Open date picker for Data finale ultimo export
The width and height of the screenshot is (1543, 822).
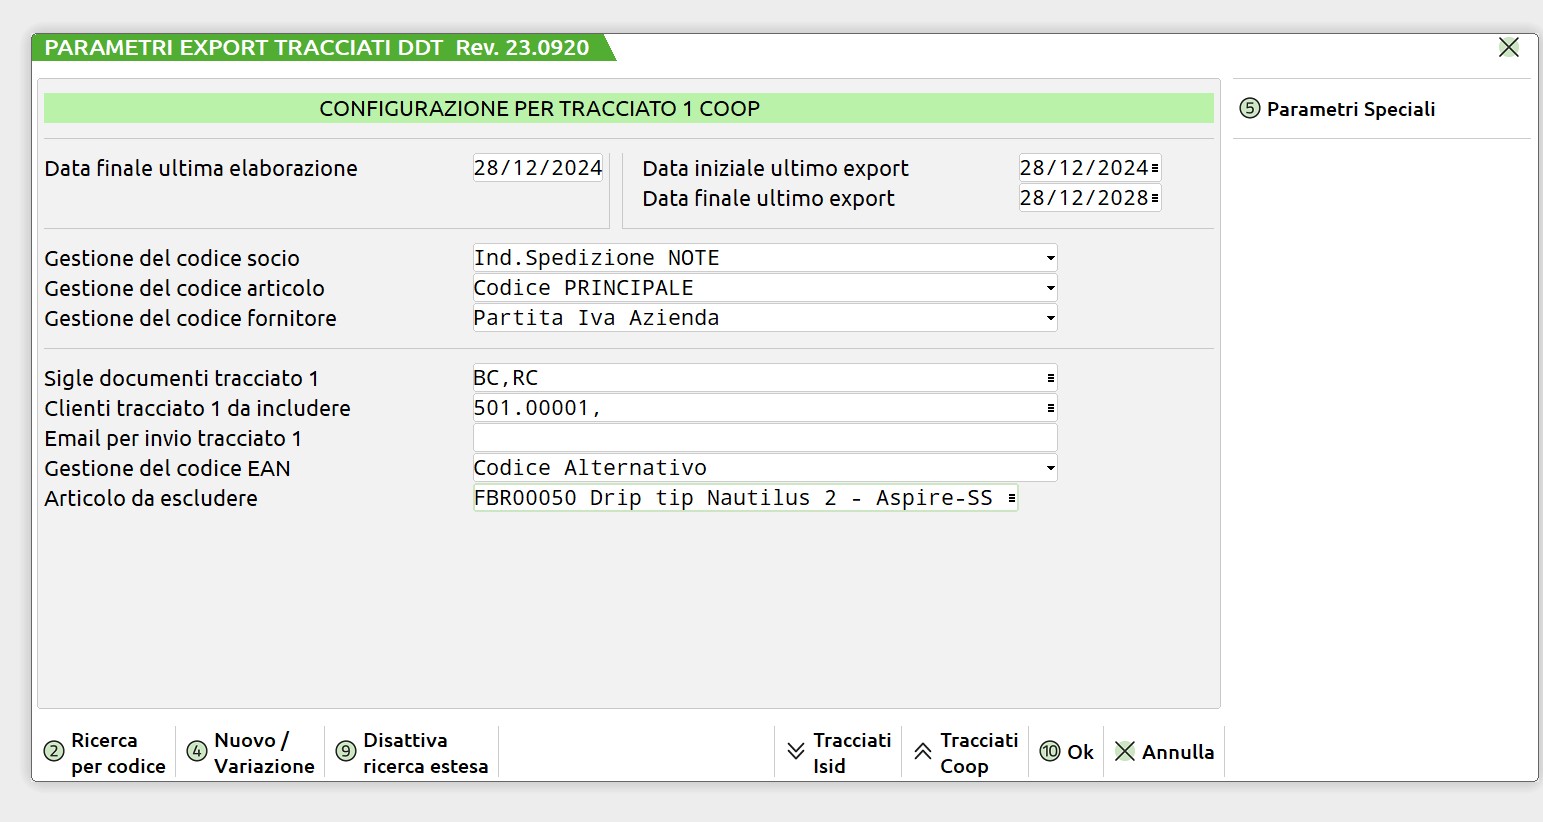click(1155, 198)
